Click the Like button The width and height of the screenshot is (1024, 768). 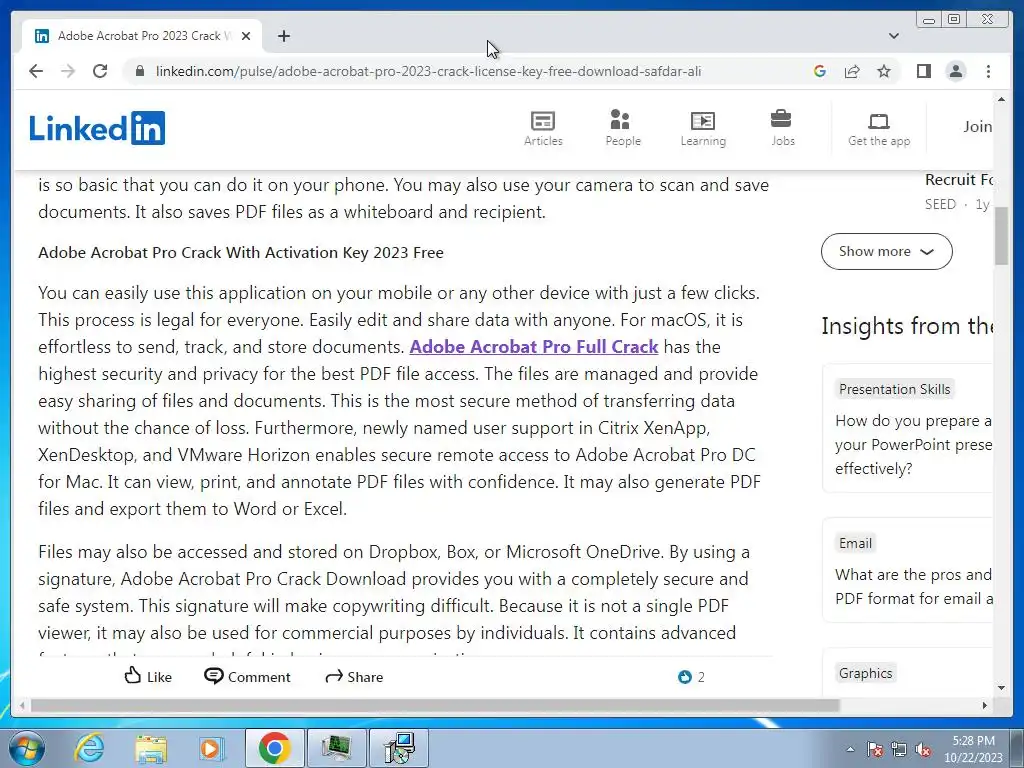click(x=148, y=677)
